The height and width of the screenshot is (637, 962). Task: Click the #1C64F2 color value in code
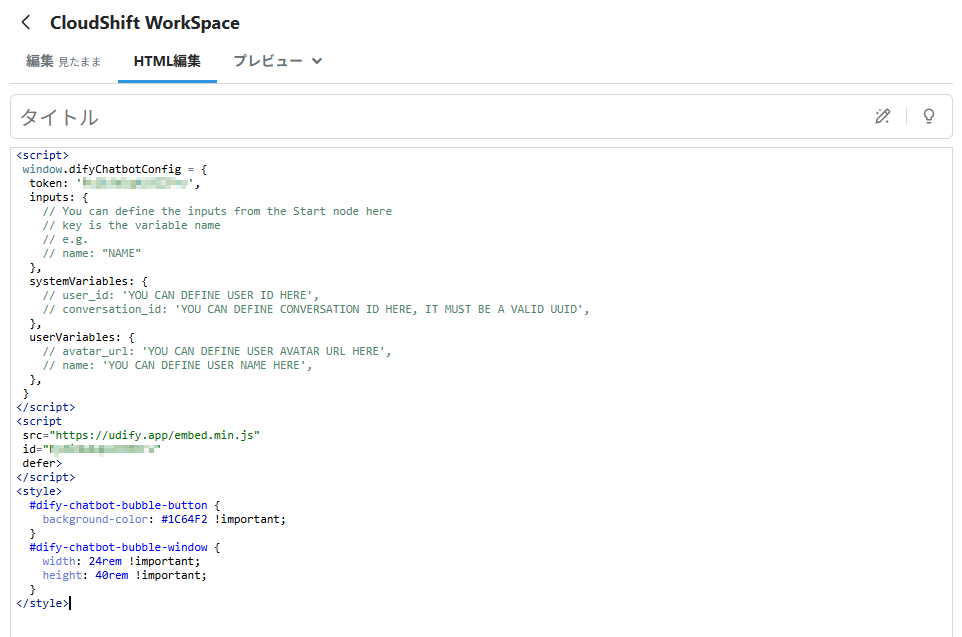pos(184,519)
